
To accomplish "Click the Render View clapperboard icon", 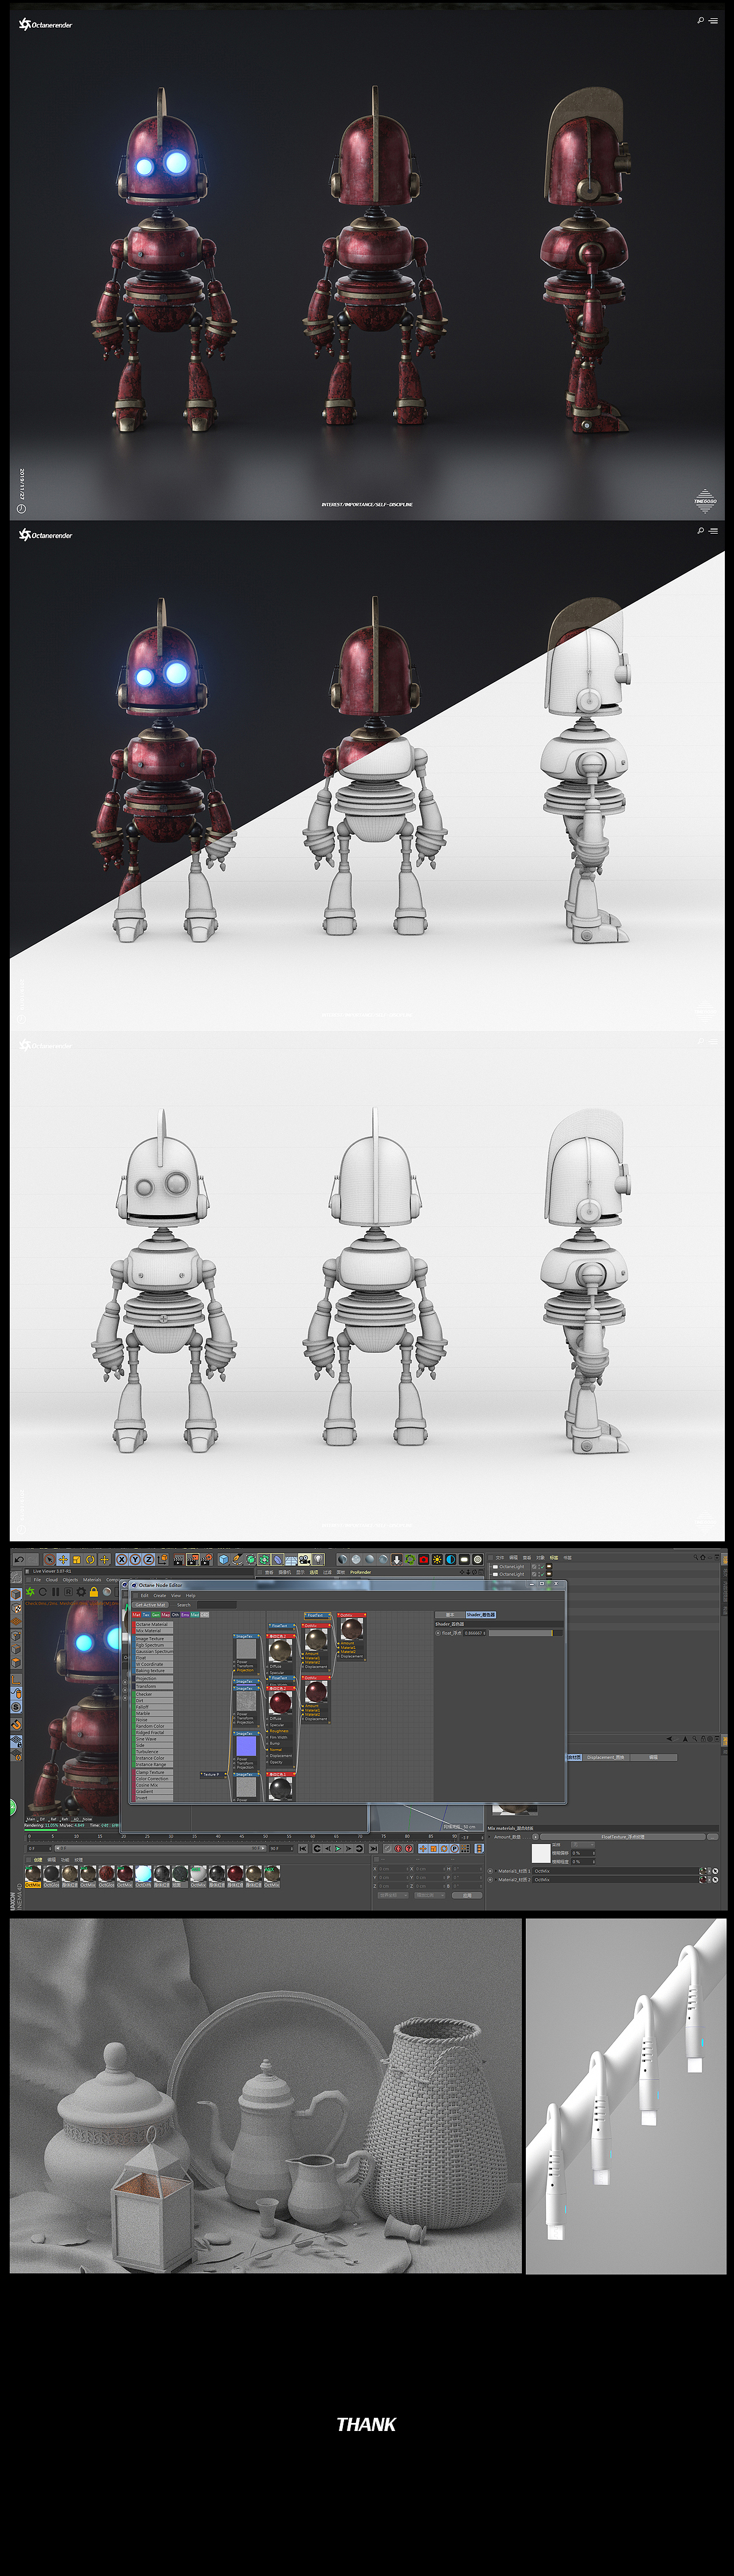I will pyautogui.click(x=178, y=1559).
